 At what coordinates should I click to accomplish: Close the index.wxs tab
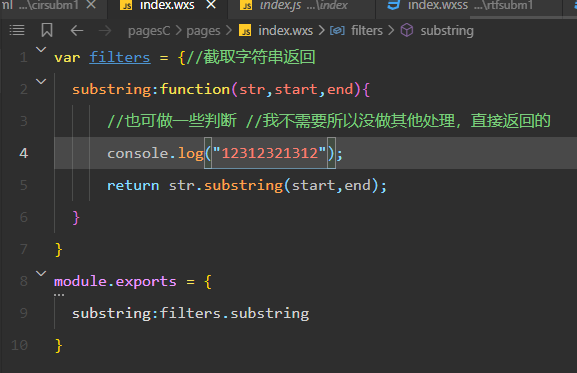211,5
